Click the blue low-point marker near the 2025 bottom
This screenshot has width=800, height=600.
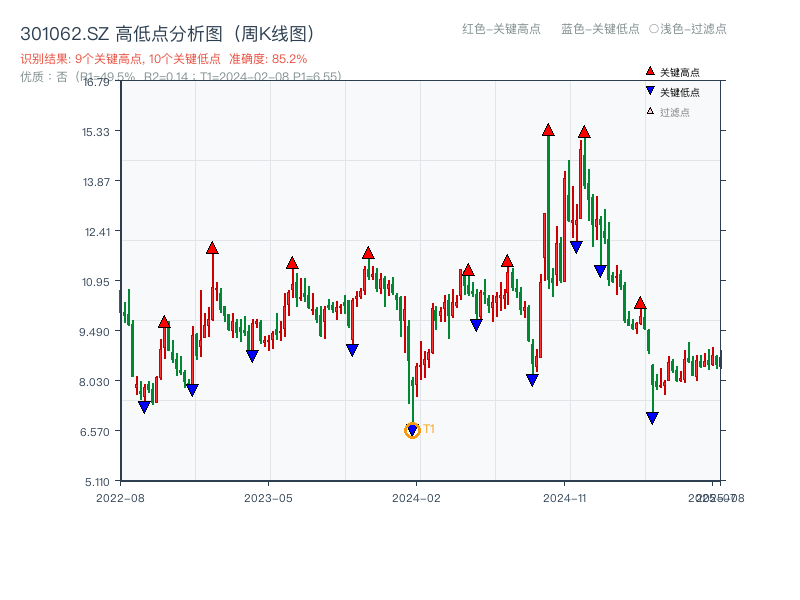coord(652,418)
